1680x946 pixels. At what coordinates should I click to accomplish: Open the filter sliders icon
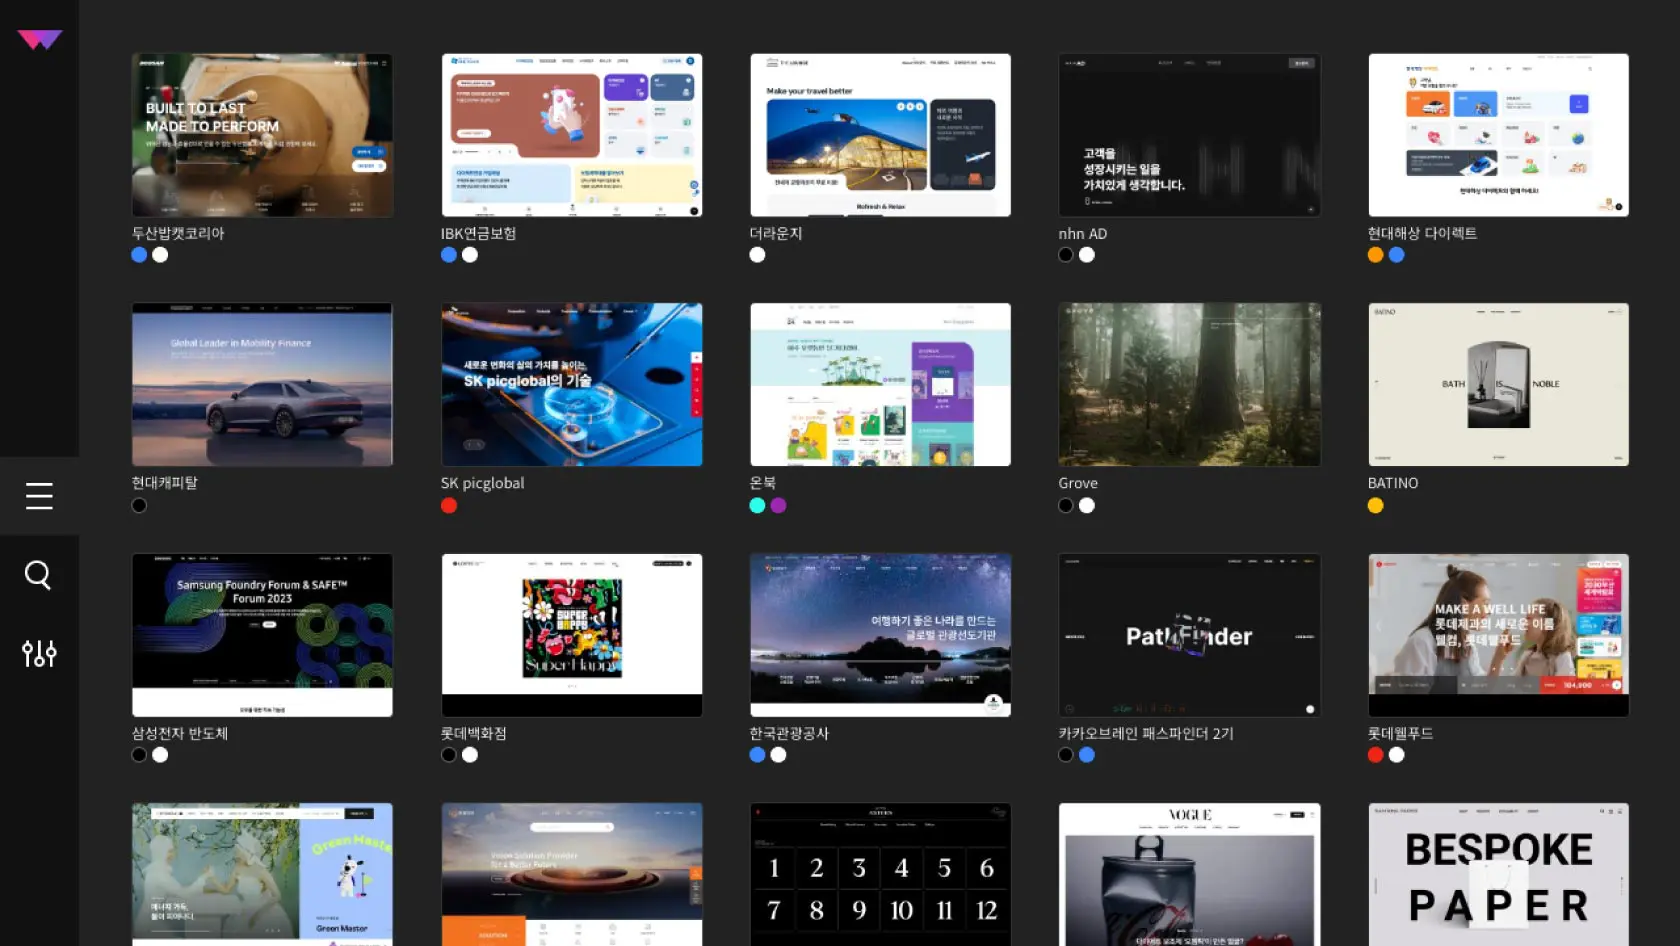pos(39,653)
